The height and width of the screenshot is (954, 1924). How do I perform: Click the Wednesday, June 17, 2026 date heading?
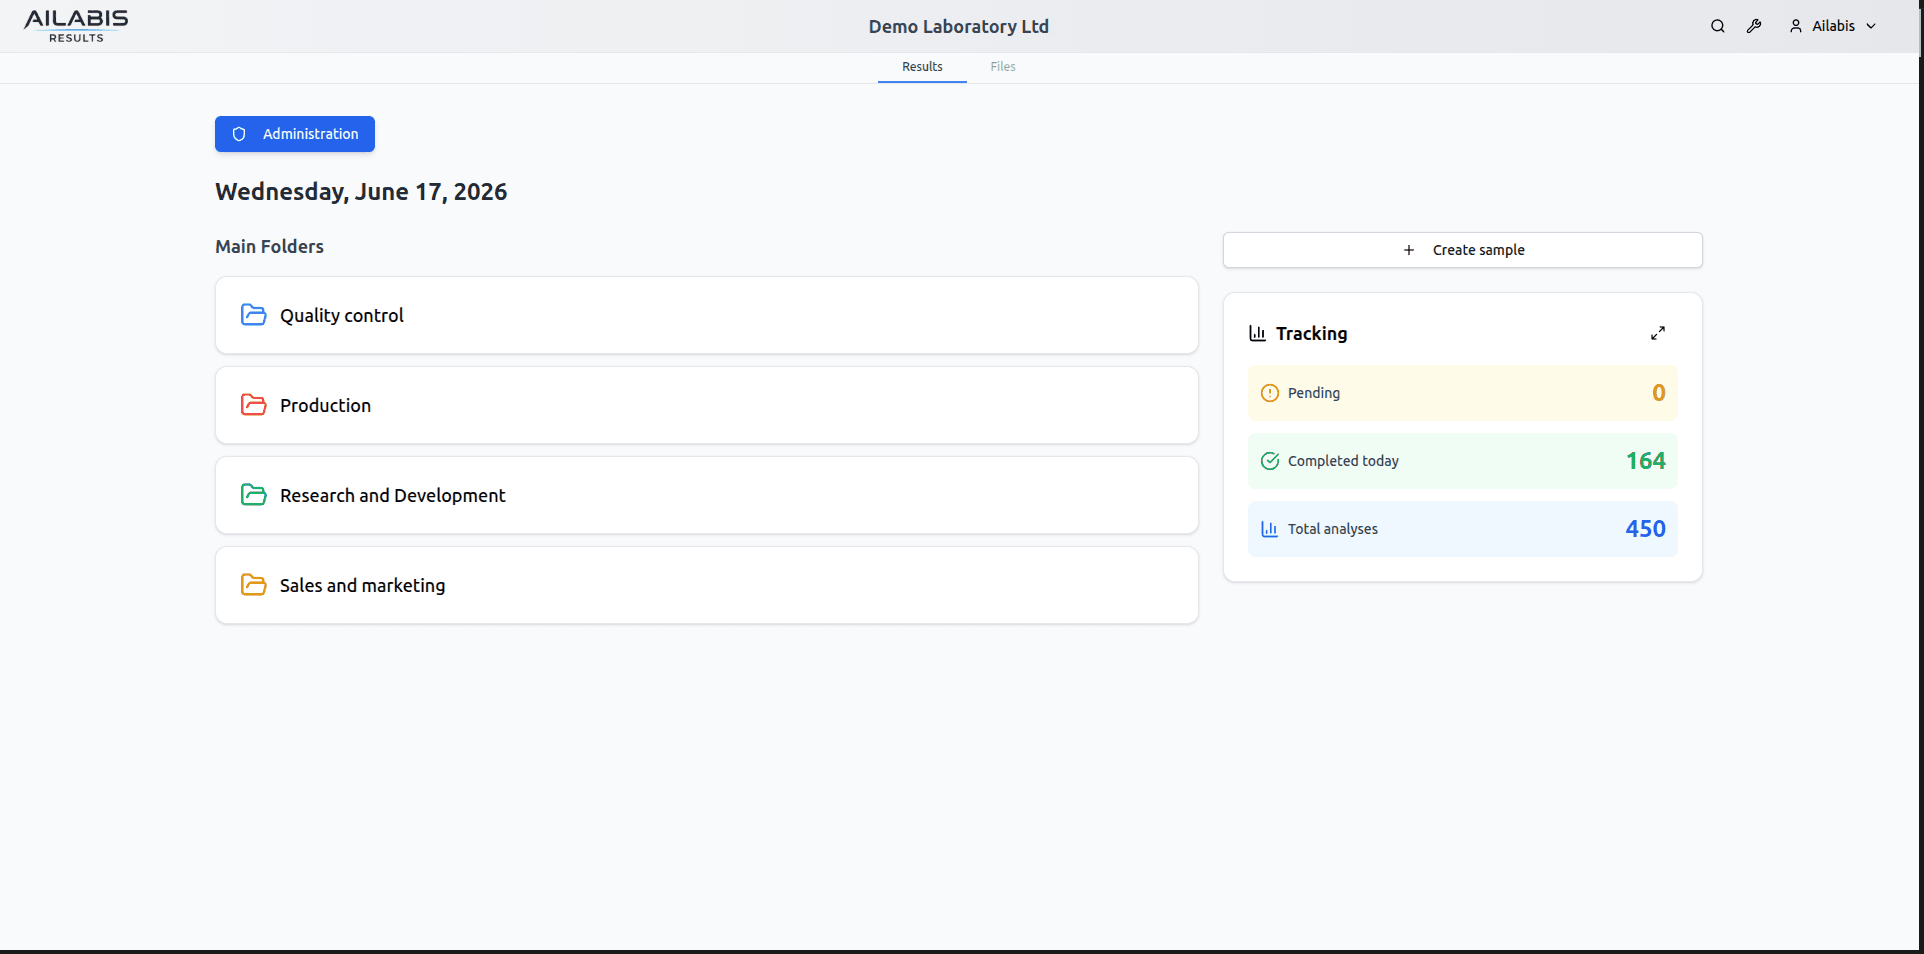pos(361,192)
